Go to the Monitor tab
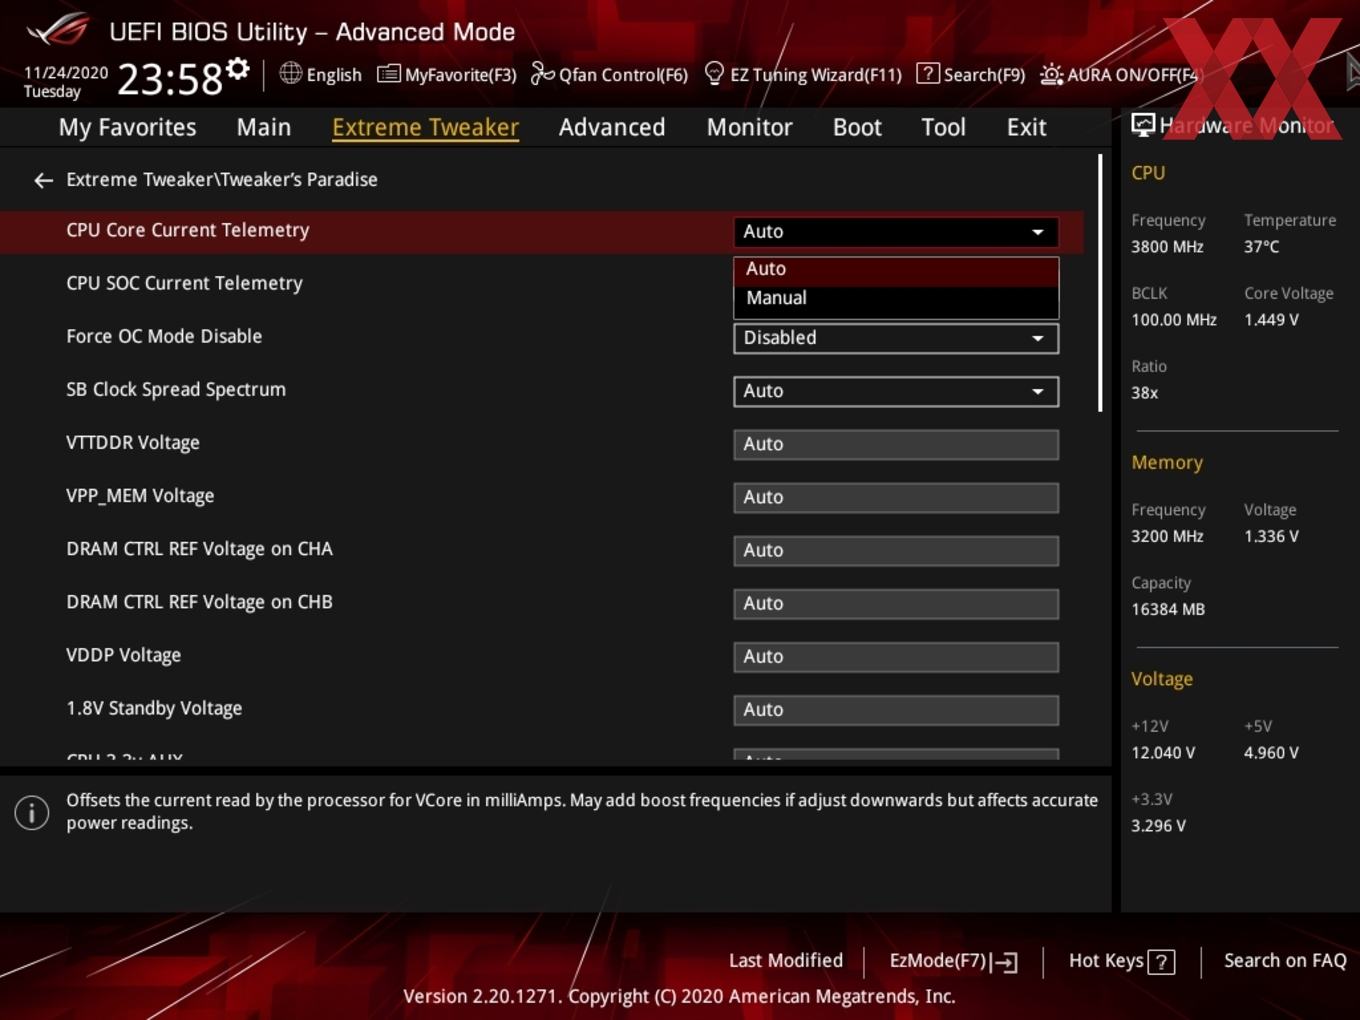 pyautogui.click(x=750, y=127)
